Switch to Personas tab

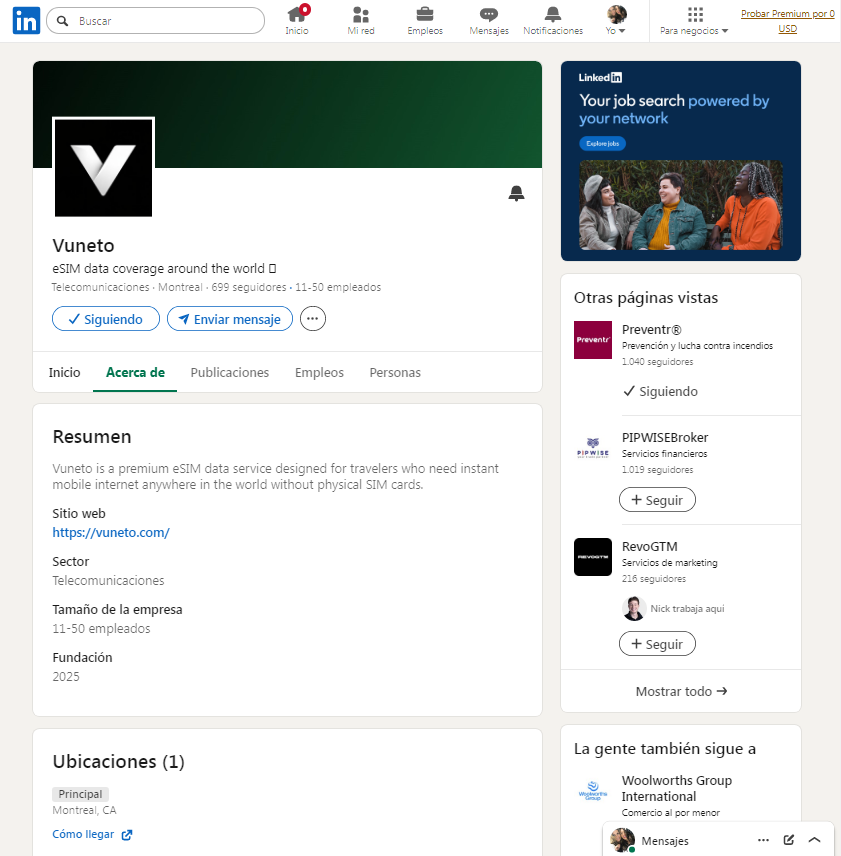[x=395, y=372]
